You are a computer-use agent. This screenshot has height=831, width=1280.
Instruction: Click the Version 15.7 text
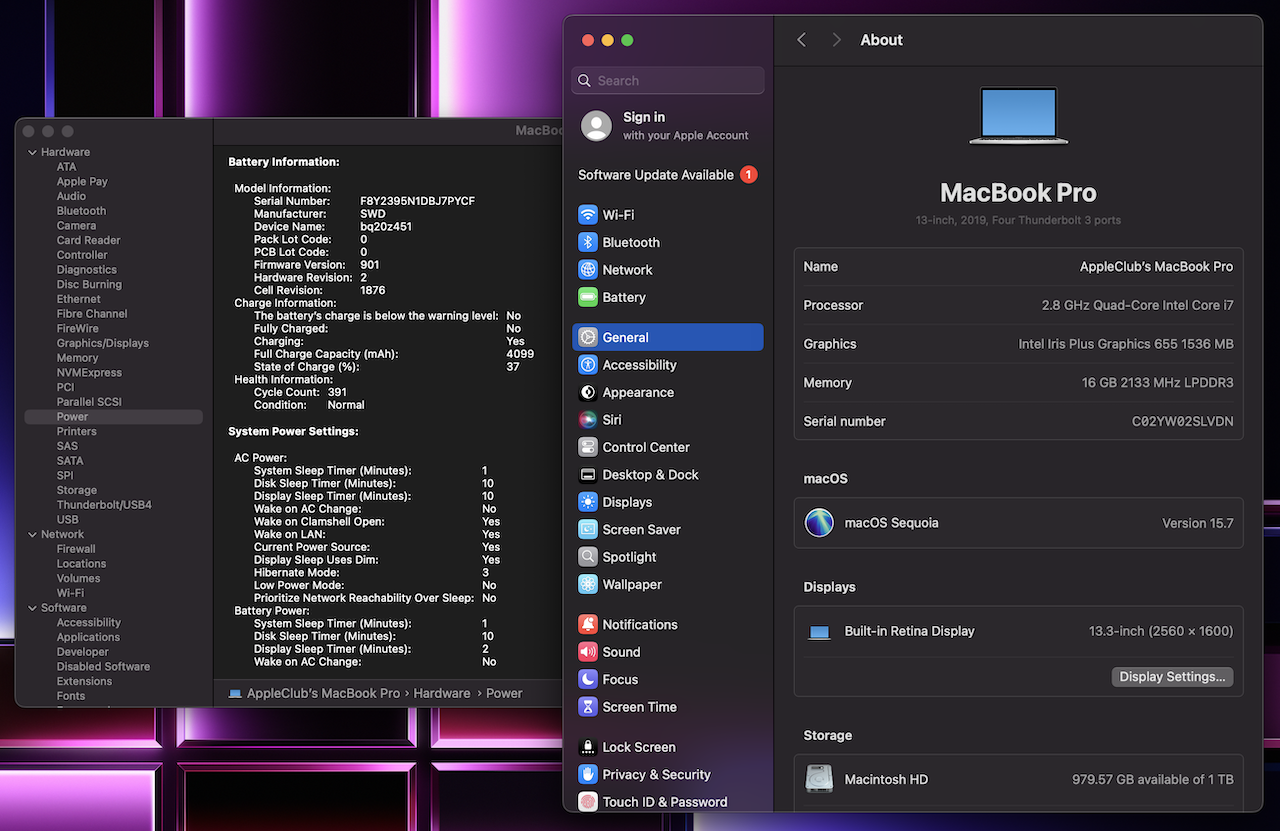[1197, 523]
